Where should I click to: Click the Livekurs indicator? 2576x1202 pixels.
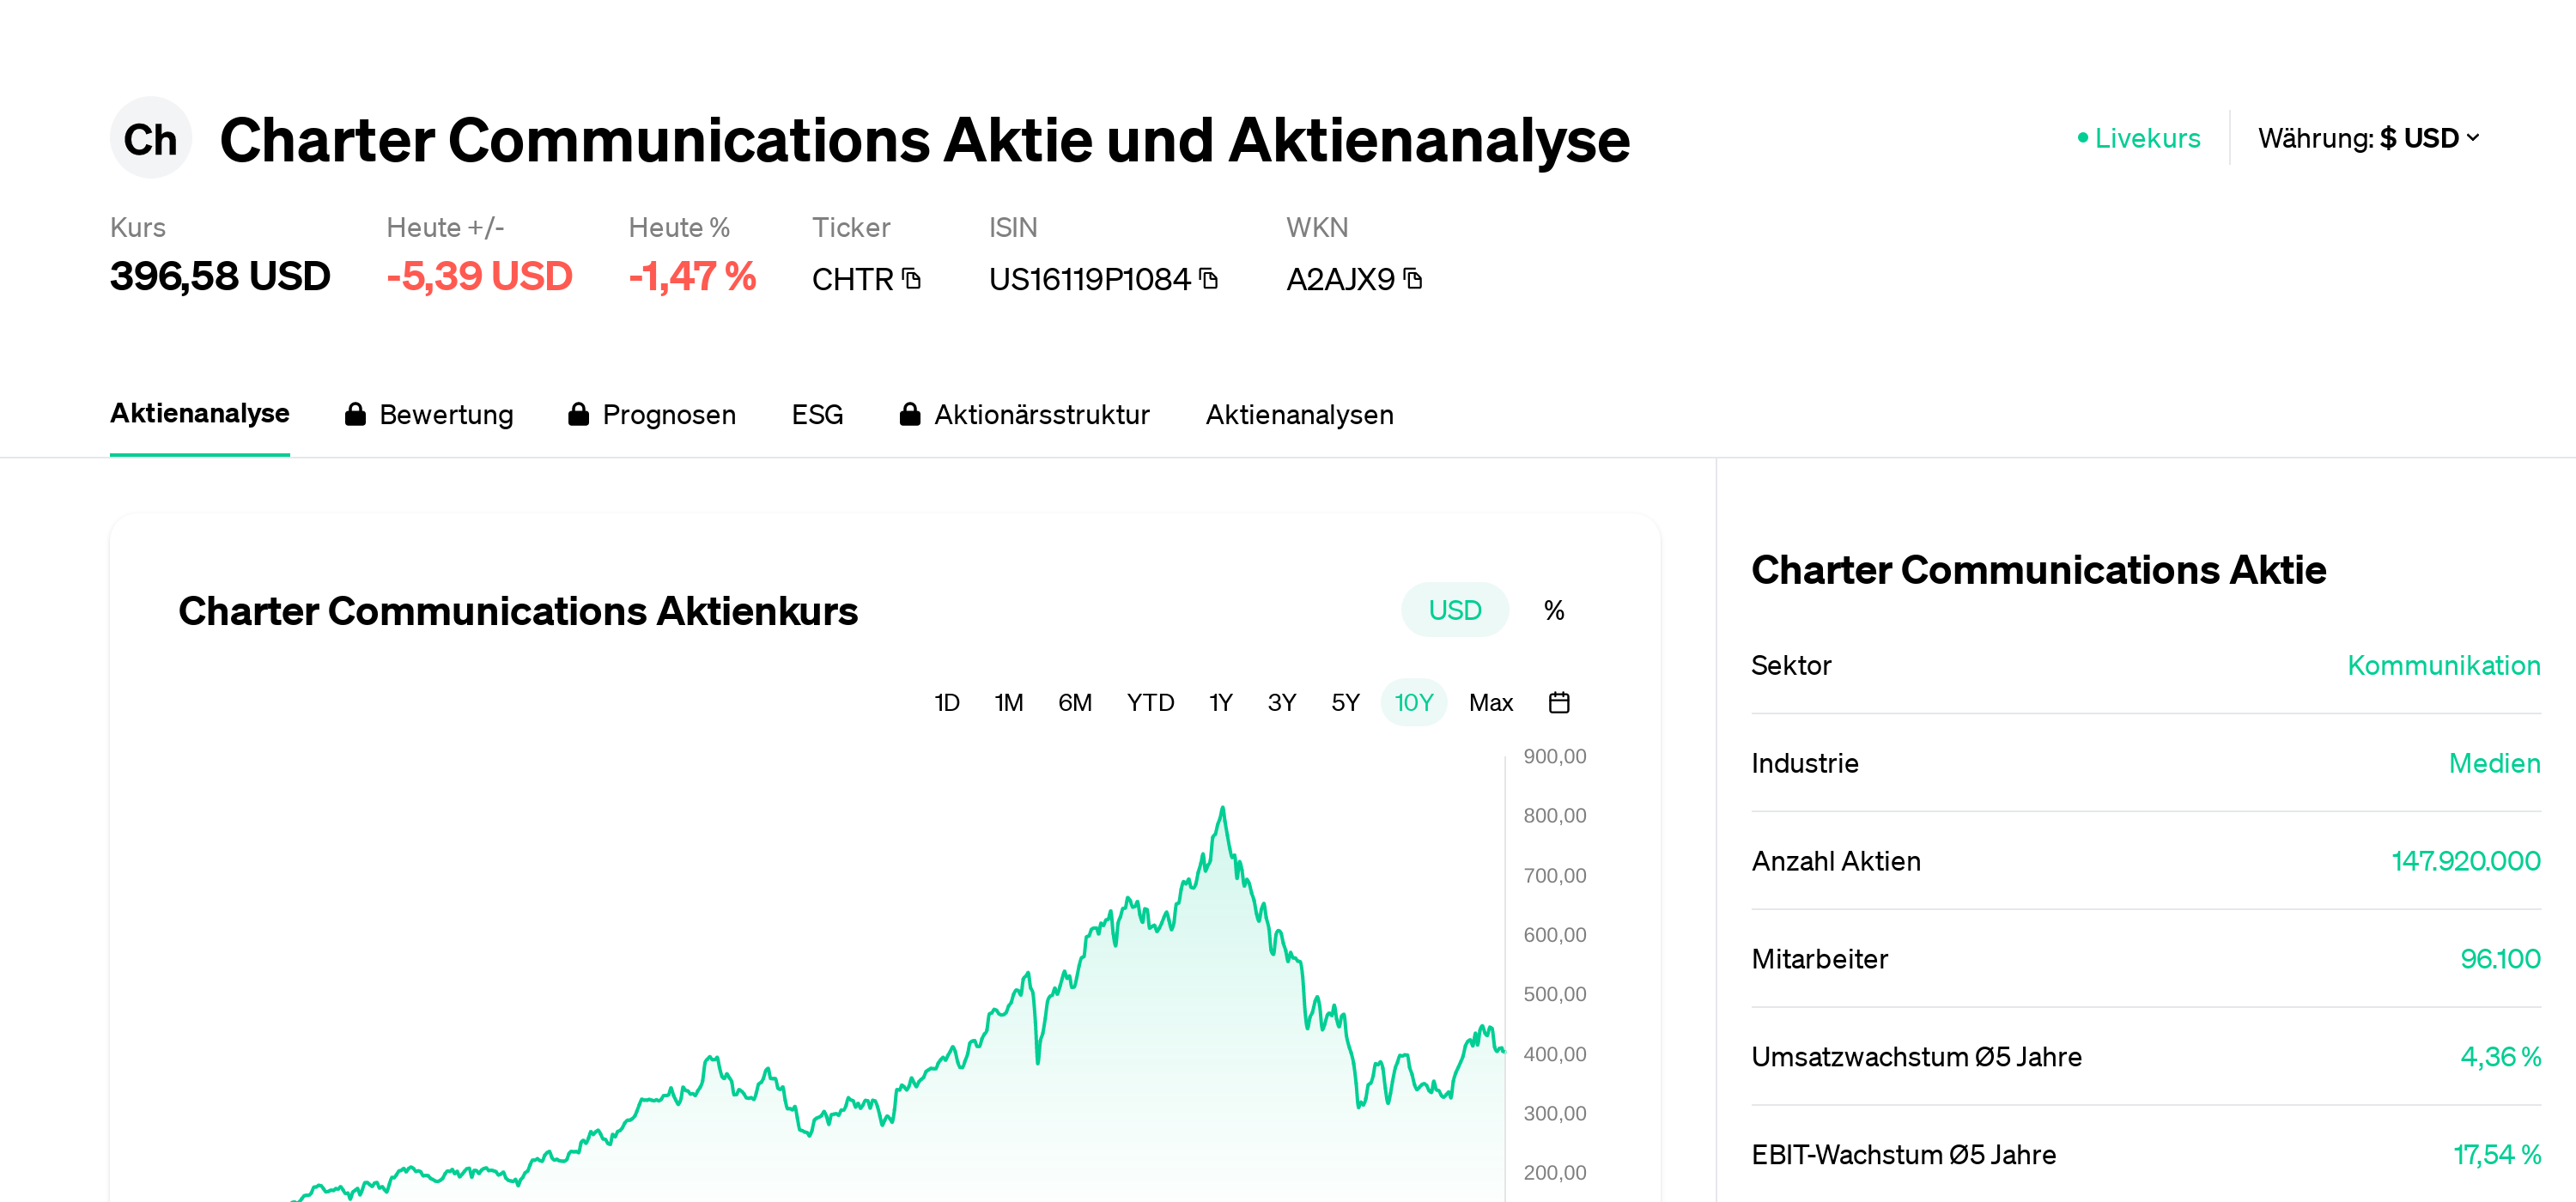(2139, 138)
